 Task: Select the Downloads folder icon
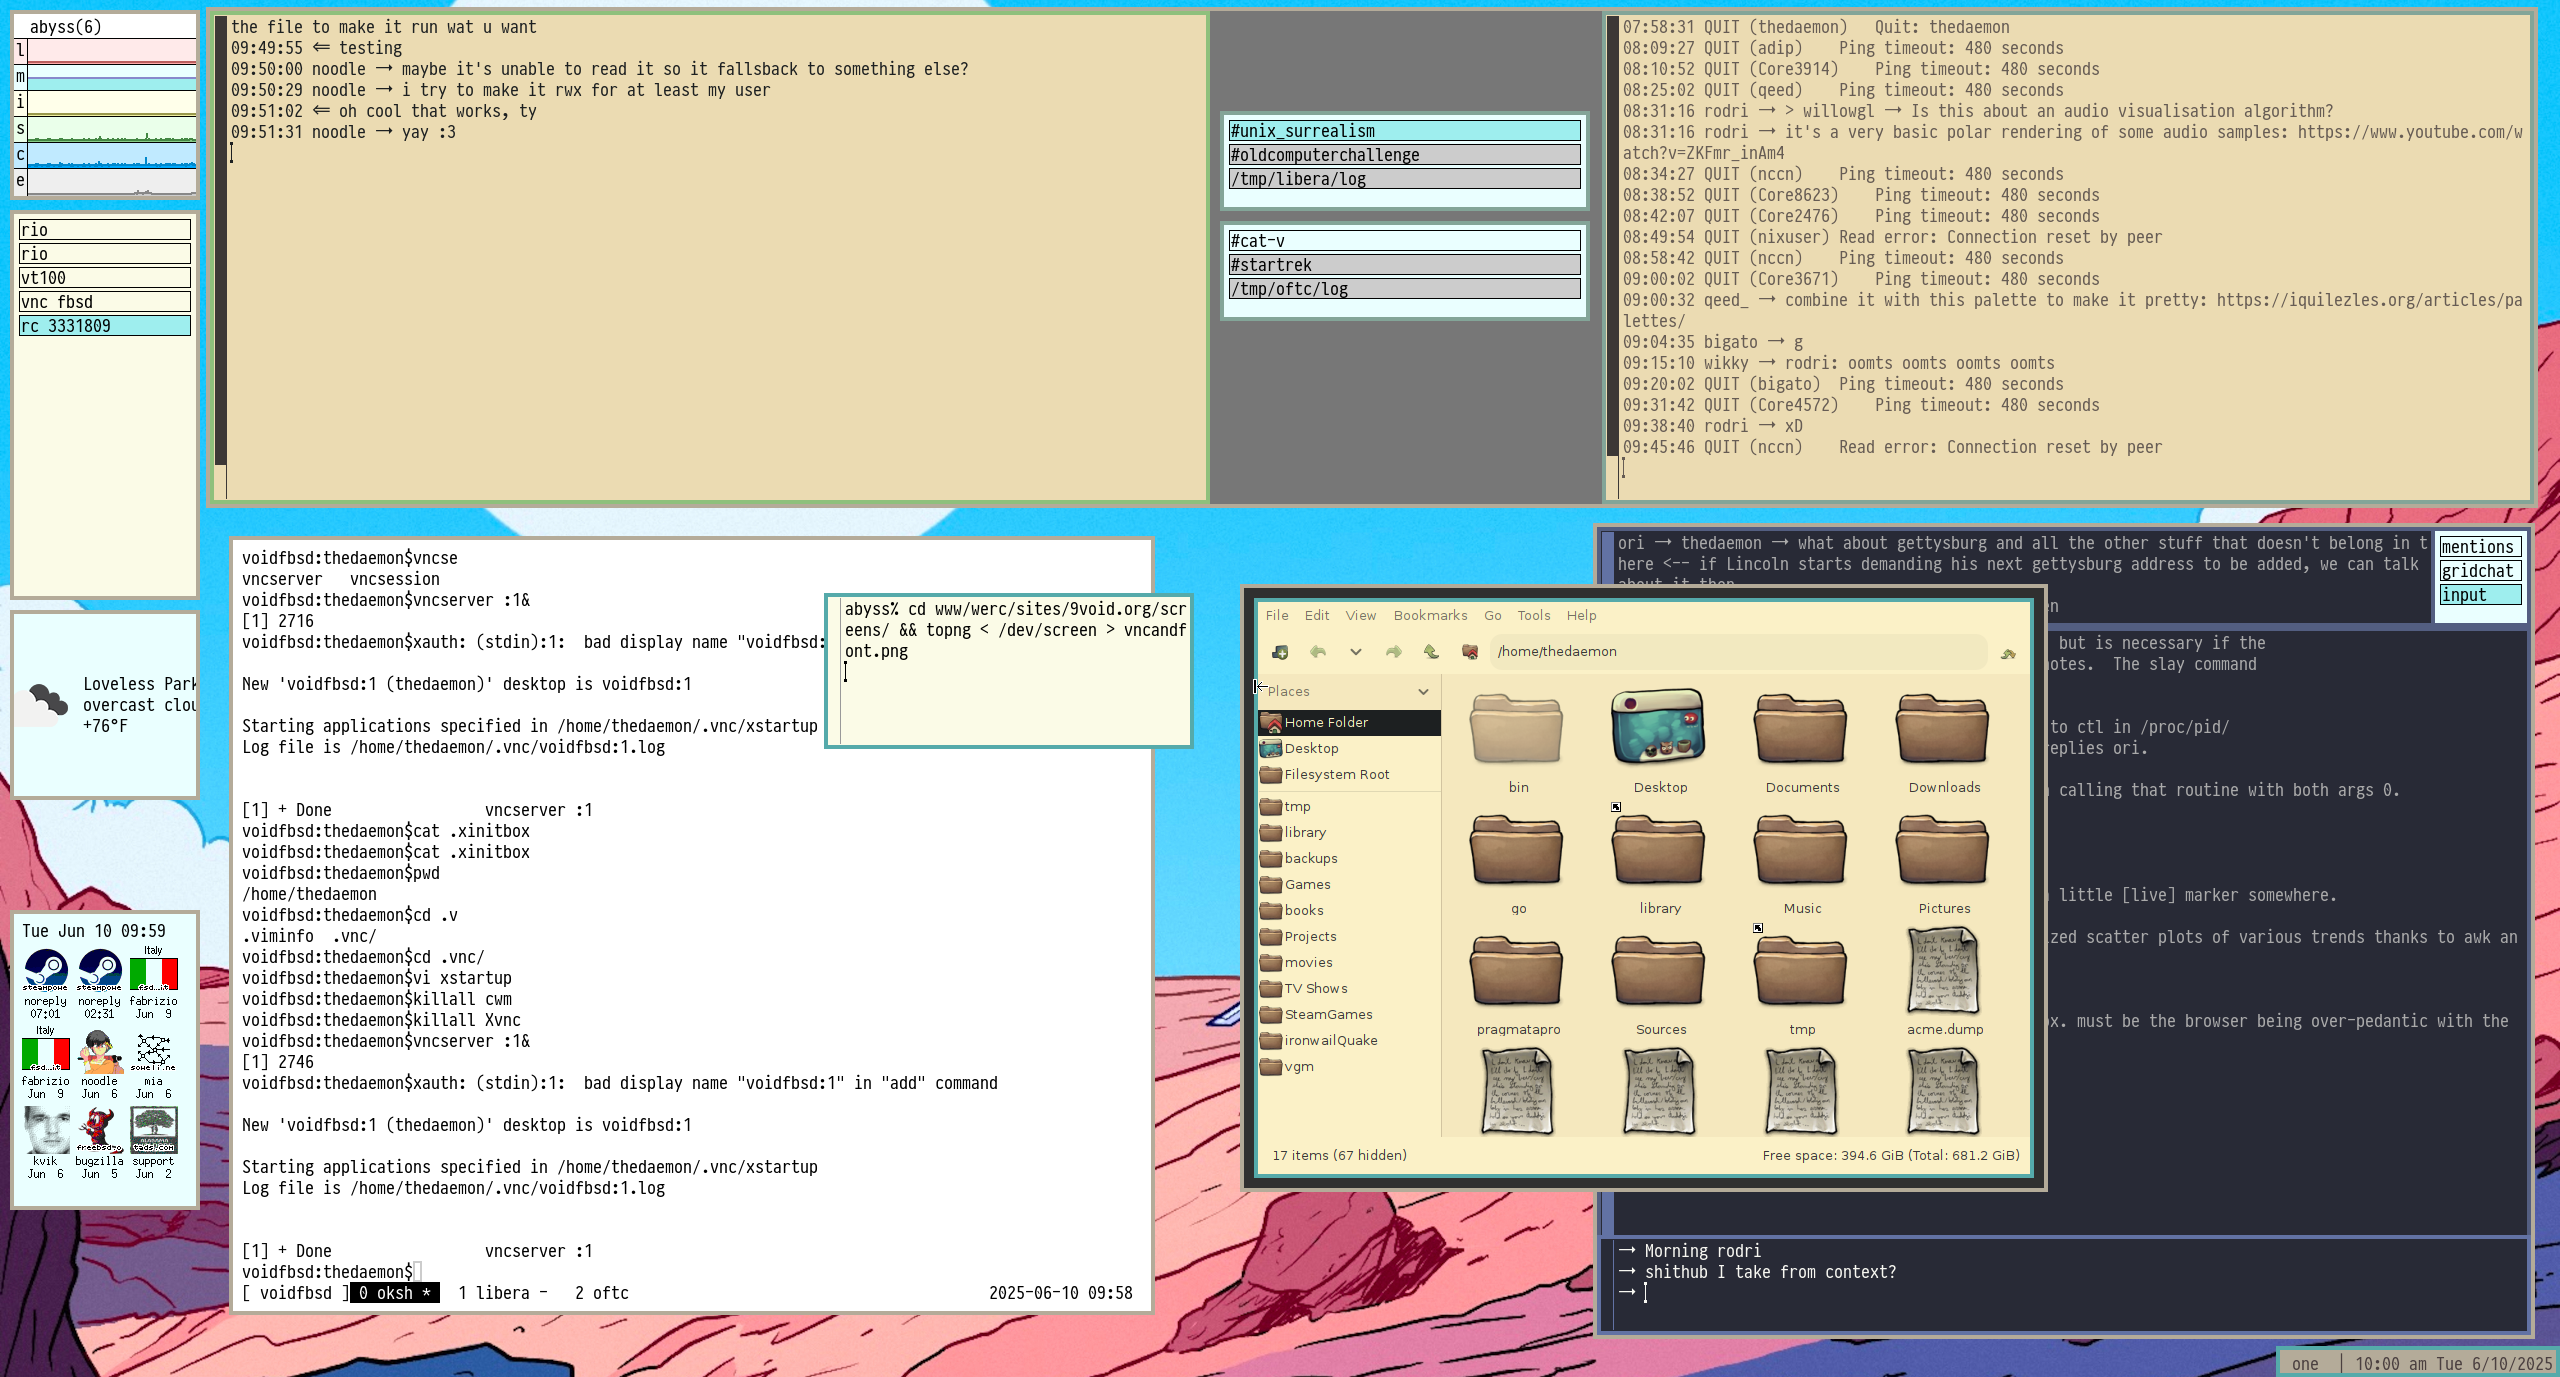(1943, 730)
